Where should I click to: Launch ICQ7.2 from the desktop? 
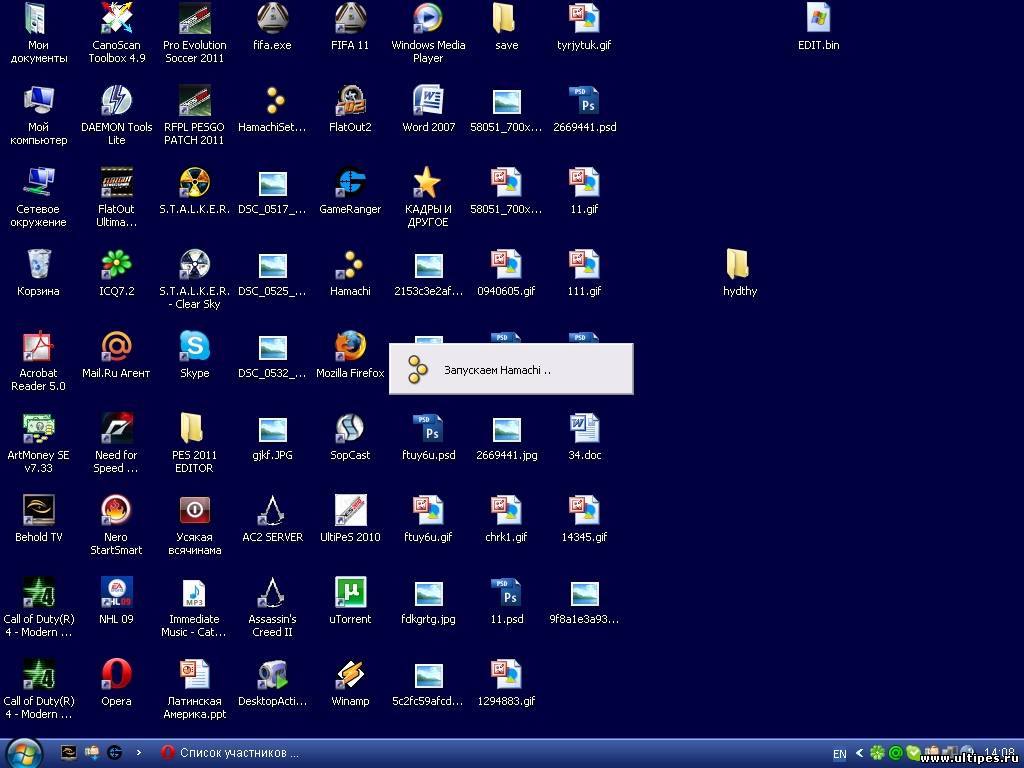[116, 266]
